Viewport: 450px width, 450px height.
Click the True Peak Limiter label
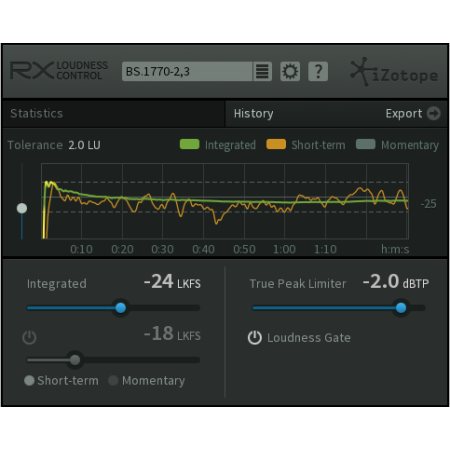[298, 284]
